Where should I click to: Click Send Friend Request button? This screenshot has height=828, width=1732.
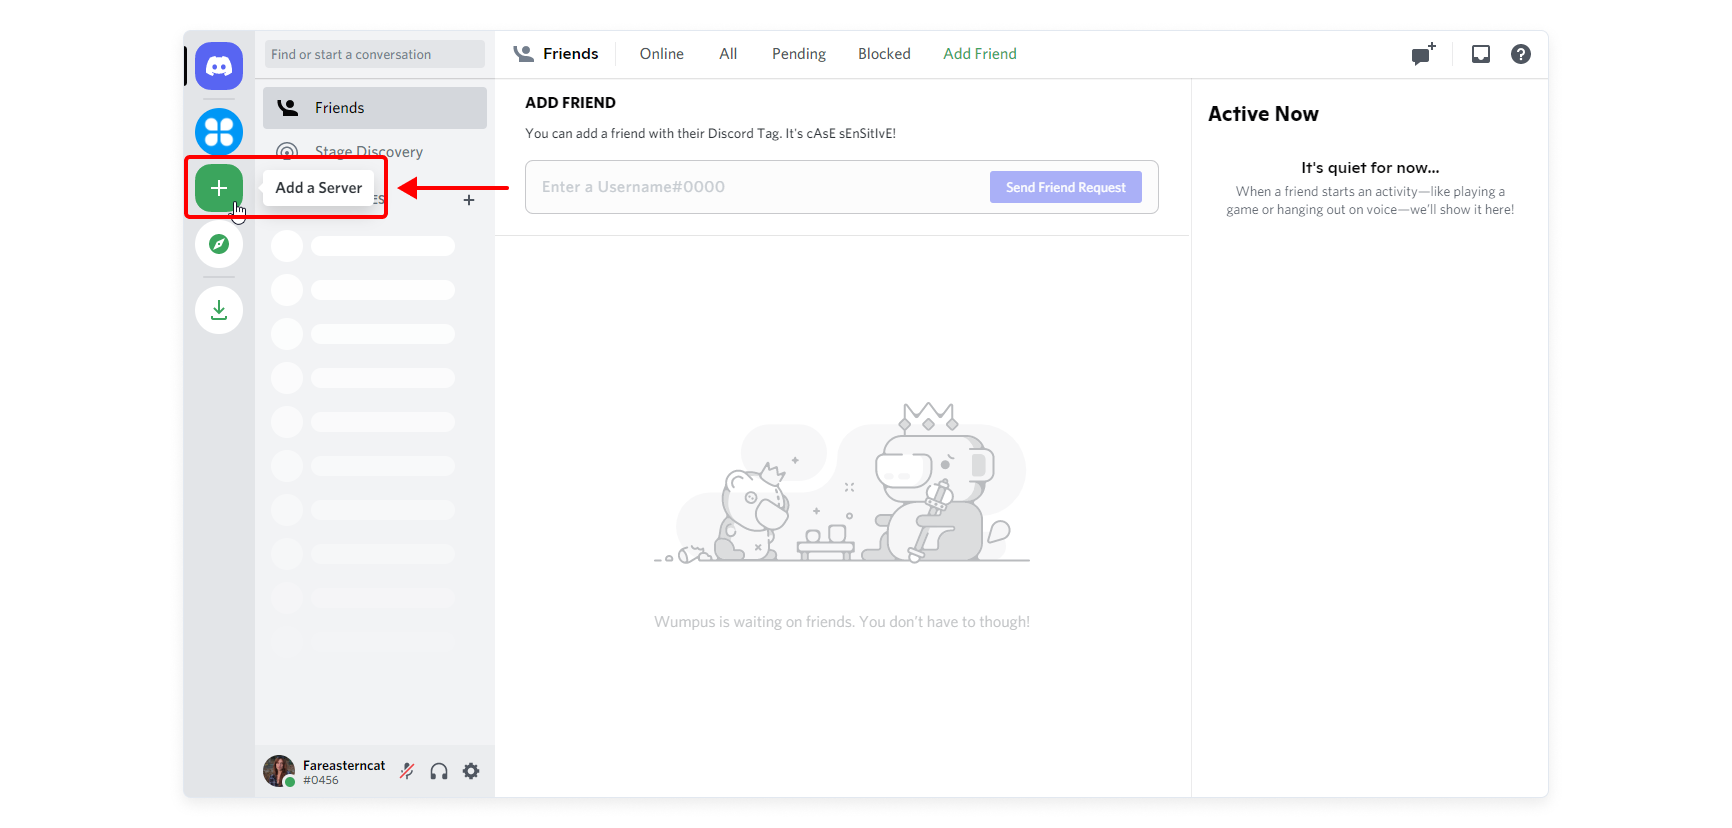click(x=1066, y=187)
